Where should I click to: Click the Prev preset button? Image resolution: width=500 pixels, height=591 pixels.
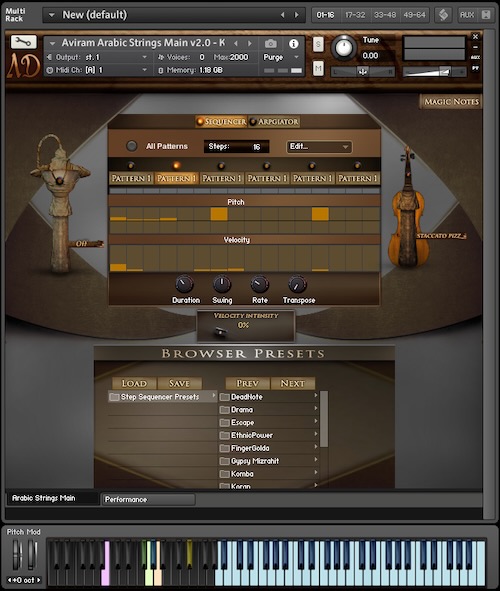[248, 383]
